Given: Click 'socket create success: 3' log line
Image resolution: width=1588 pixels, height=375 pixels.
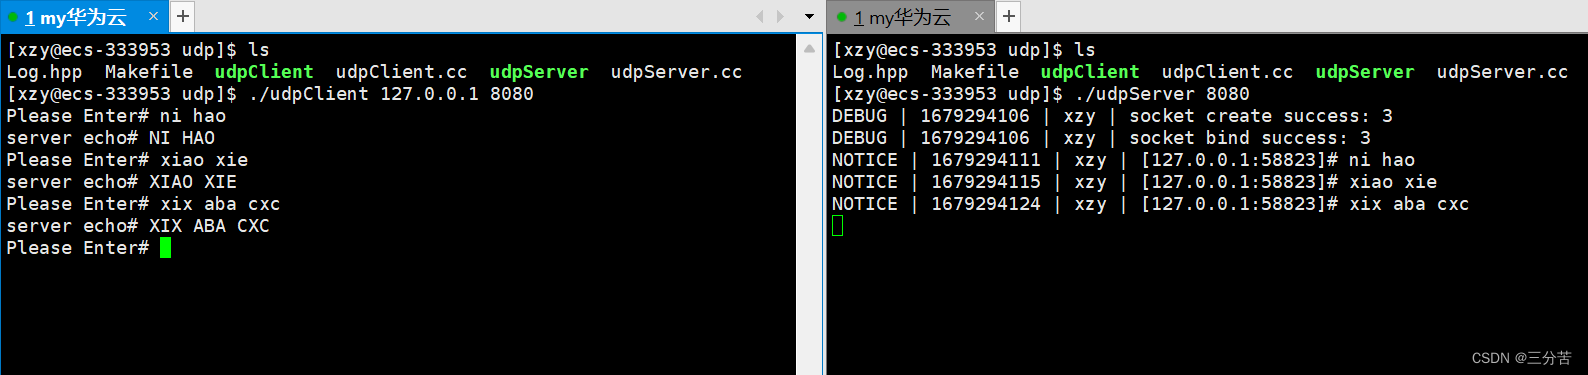Looking at the screenshot, I should tap(1112, 116).
